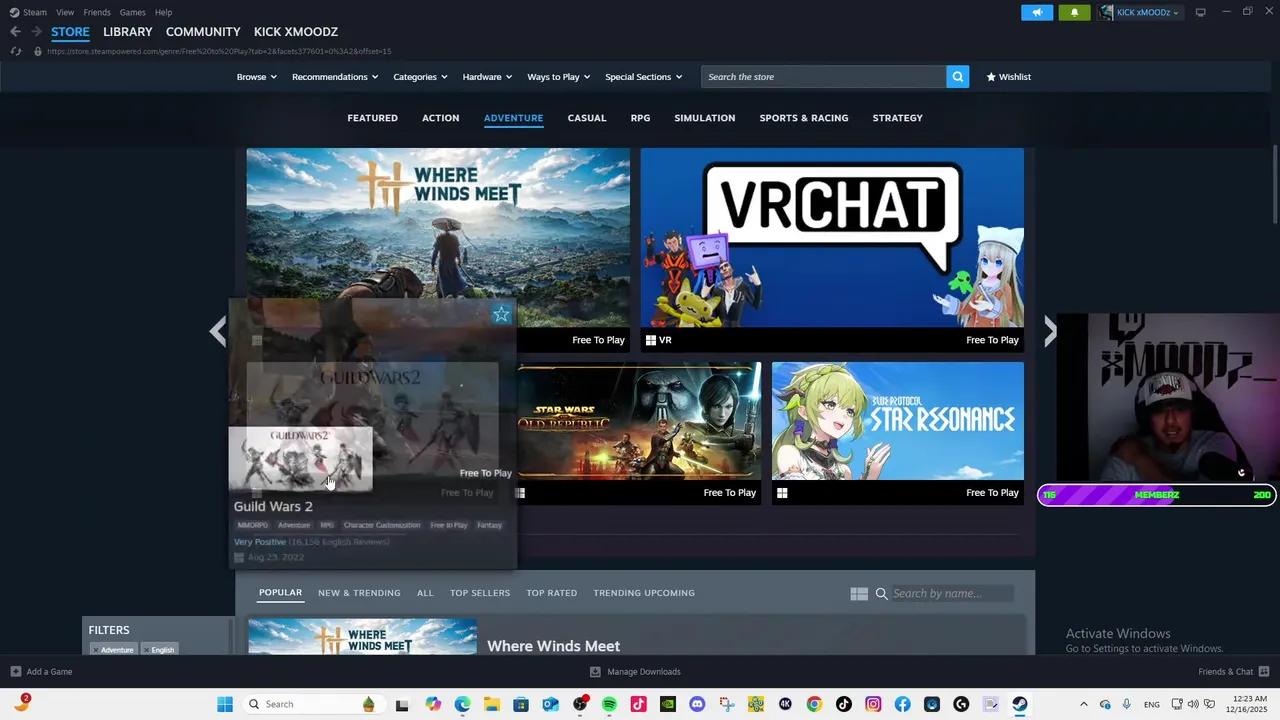Image resolution: width=1280 pixels, height=720 pixels.
Task: Click the blue magnifier store search button
Action: [x=957, y=77]
